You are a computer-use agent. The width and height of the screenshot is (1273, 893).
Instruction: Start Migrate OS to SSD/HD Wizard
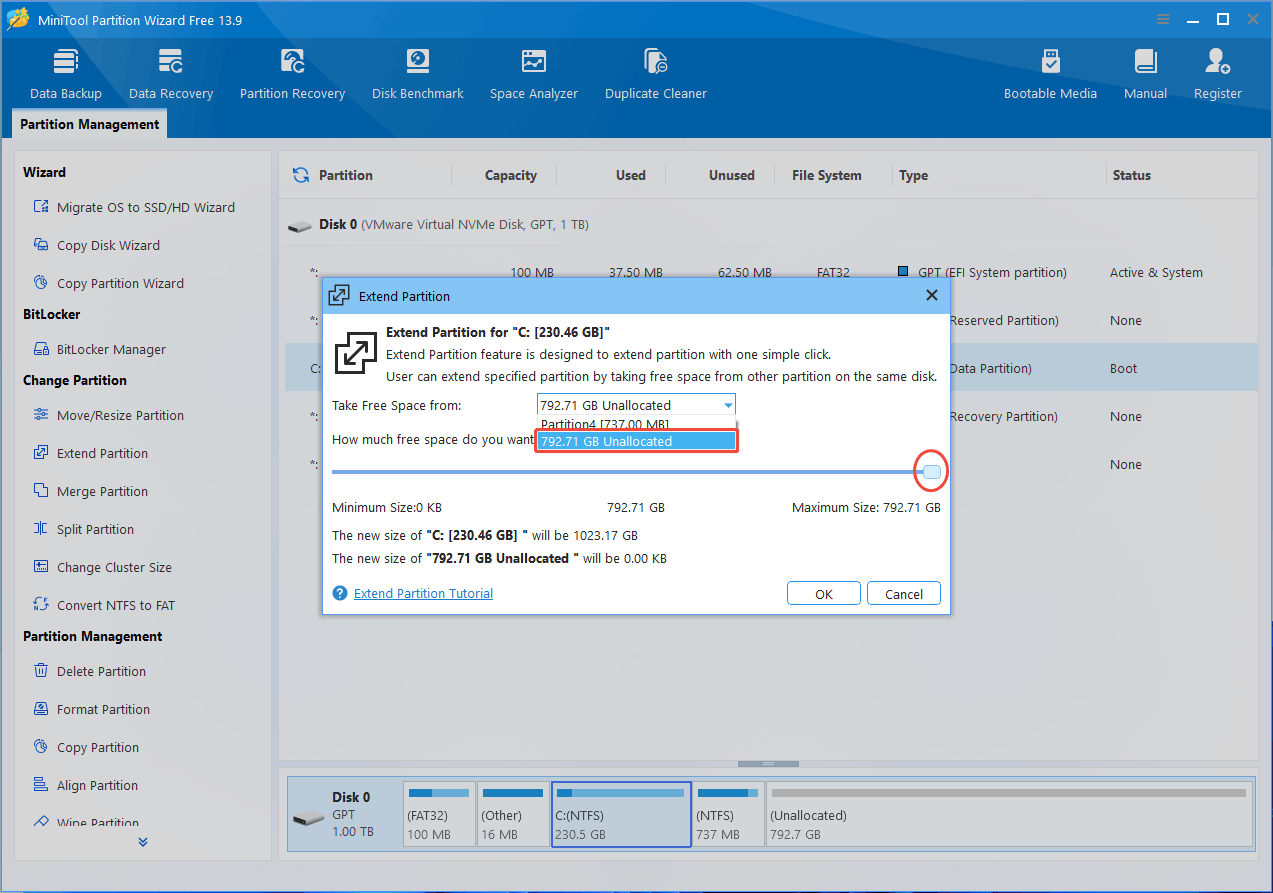click(x=134, y=207)
